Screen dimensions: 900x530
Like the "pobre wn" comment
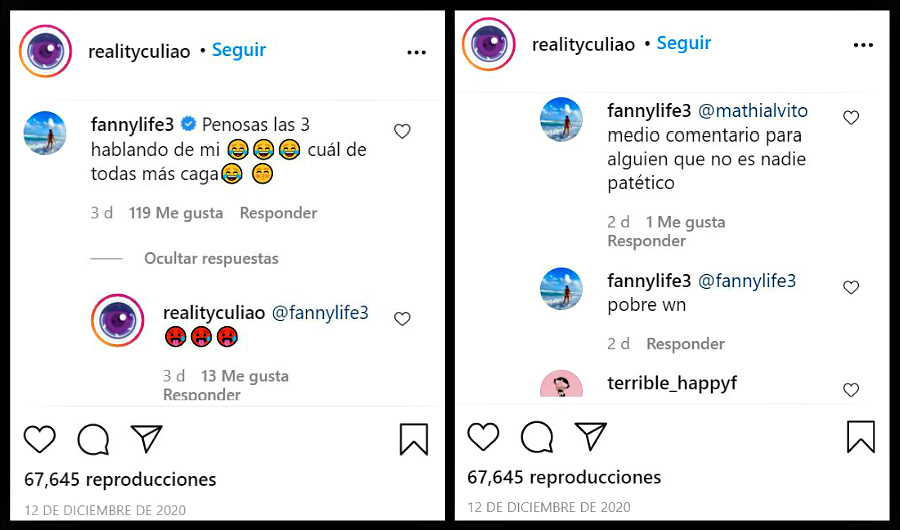tap(851, 287)
